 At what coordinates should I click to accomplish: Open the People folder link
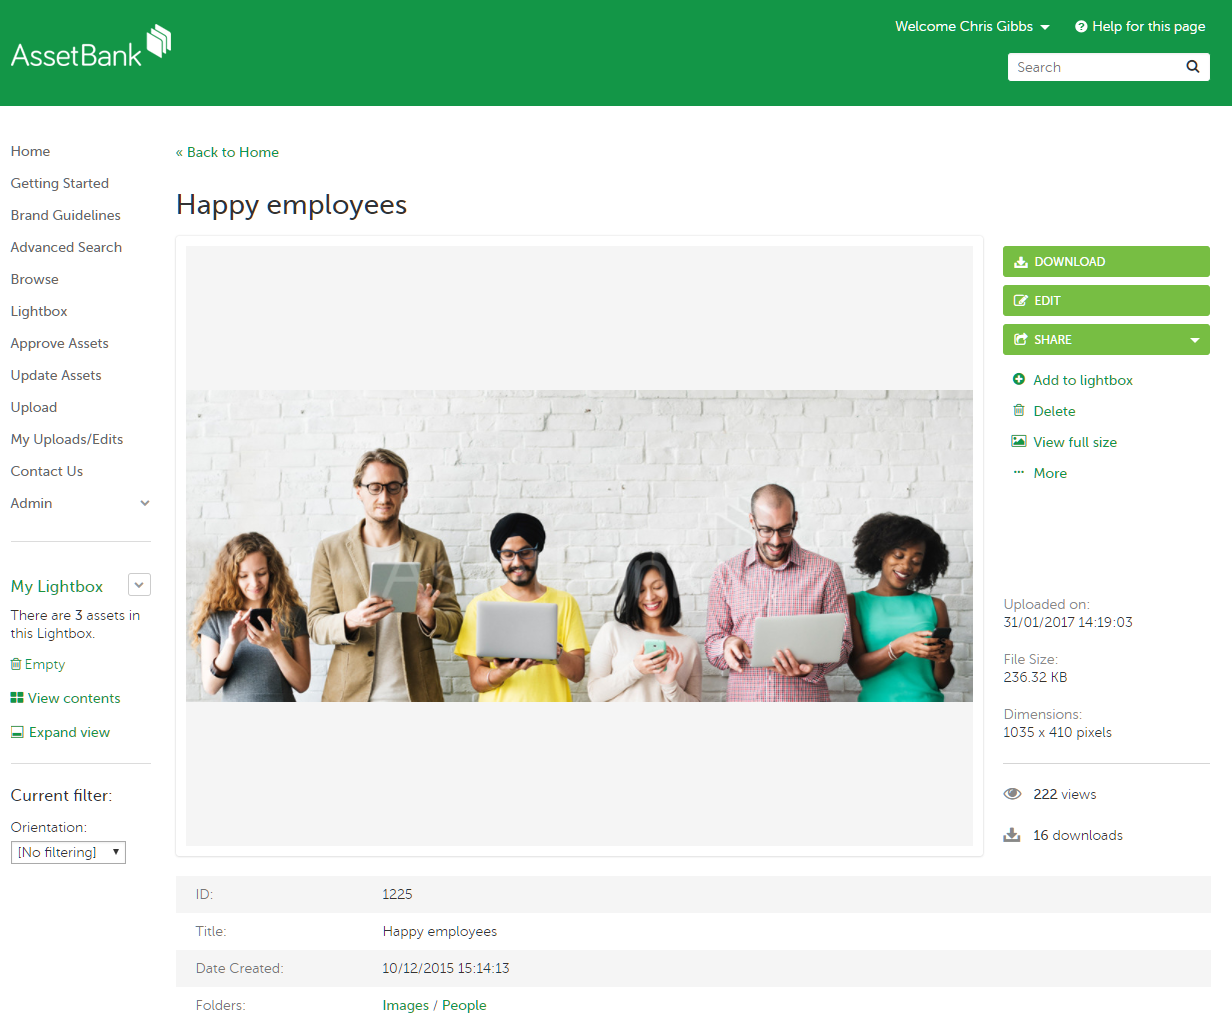click(x=464, y=1005)
